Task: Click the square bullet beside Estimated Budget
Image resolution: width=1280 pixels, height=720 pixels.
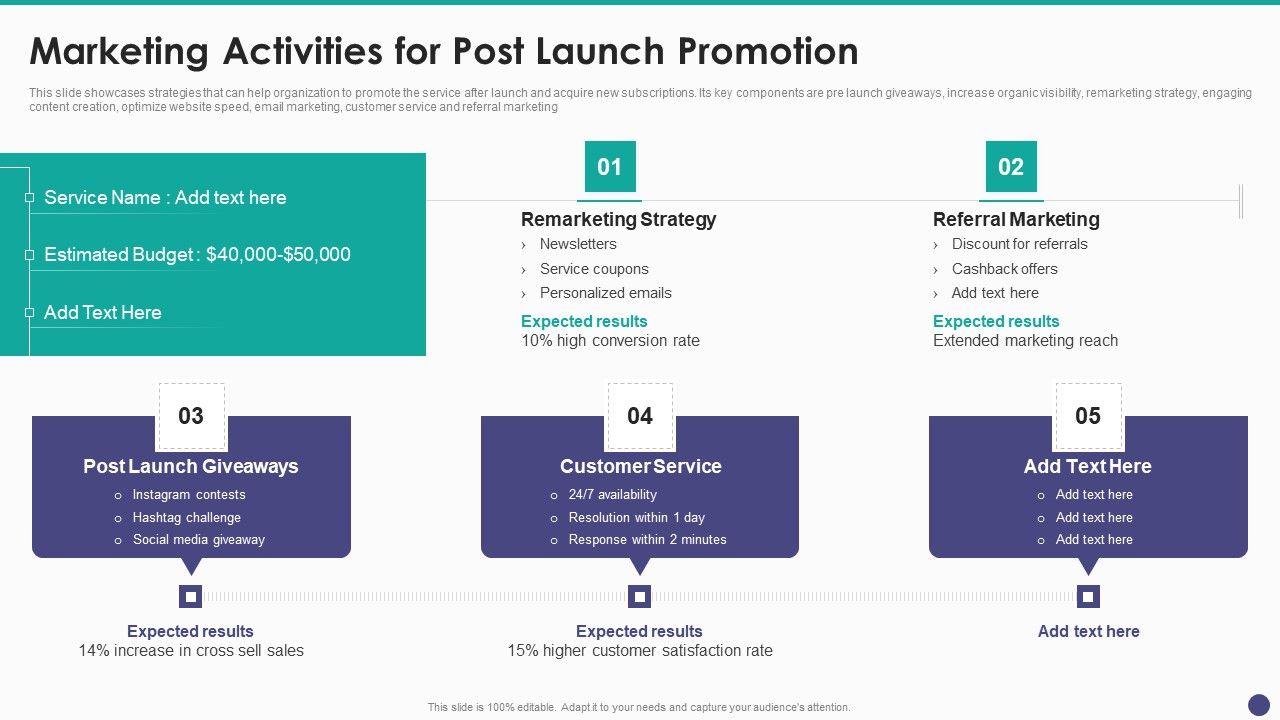Action: click(30, 255)
